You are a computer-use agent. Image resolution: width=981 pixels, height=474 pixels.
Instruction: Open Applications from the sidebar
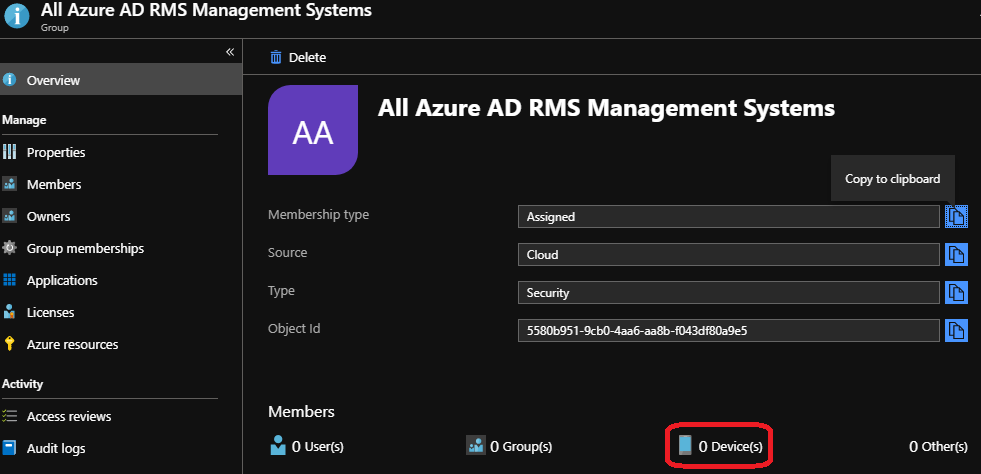62,280
